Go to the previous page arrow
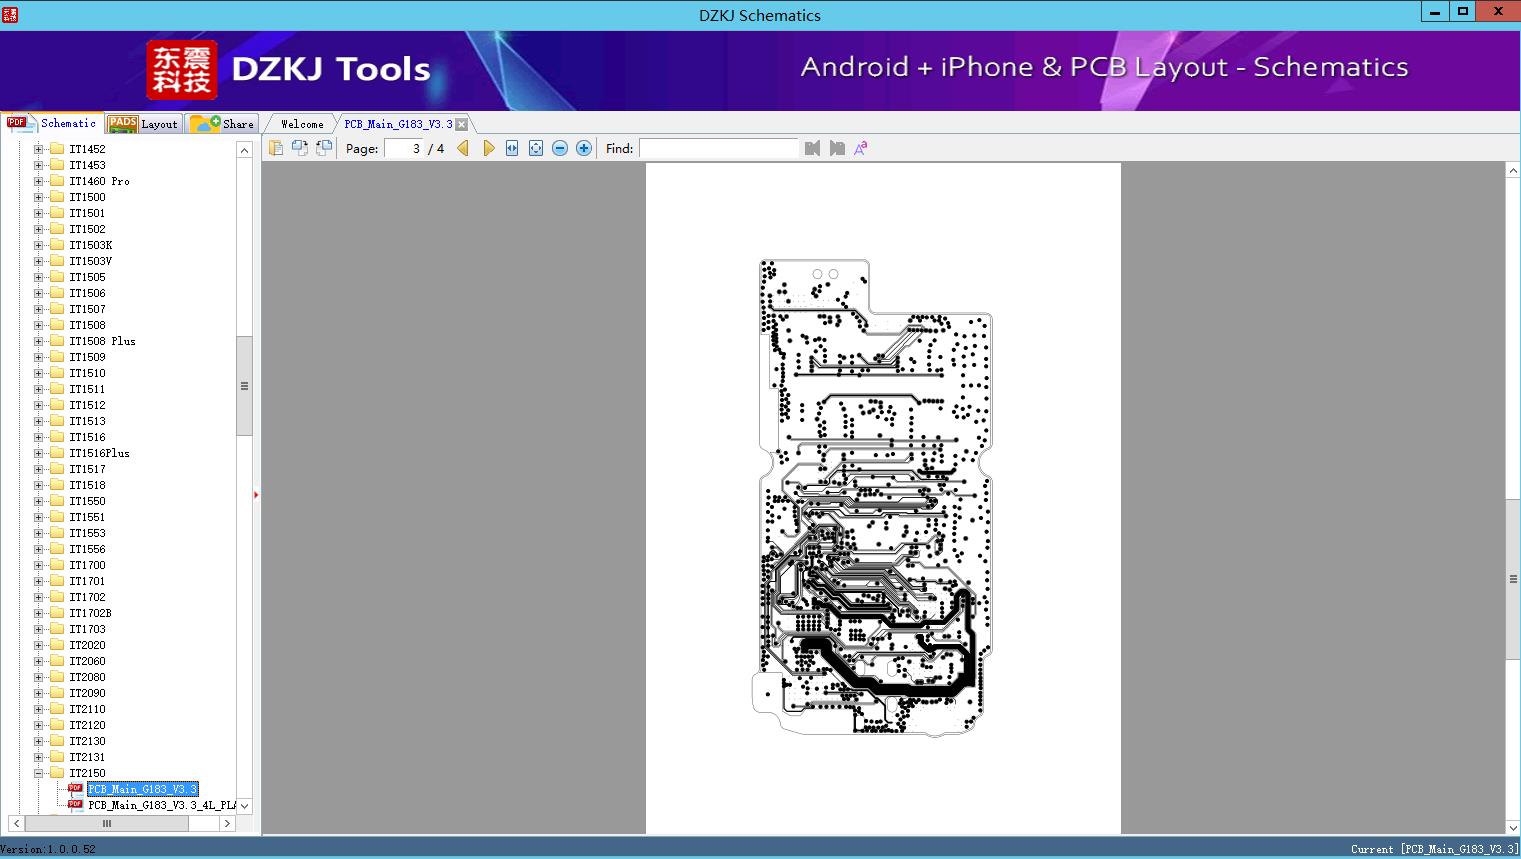 [463, 148]
